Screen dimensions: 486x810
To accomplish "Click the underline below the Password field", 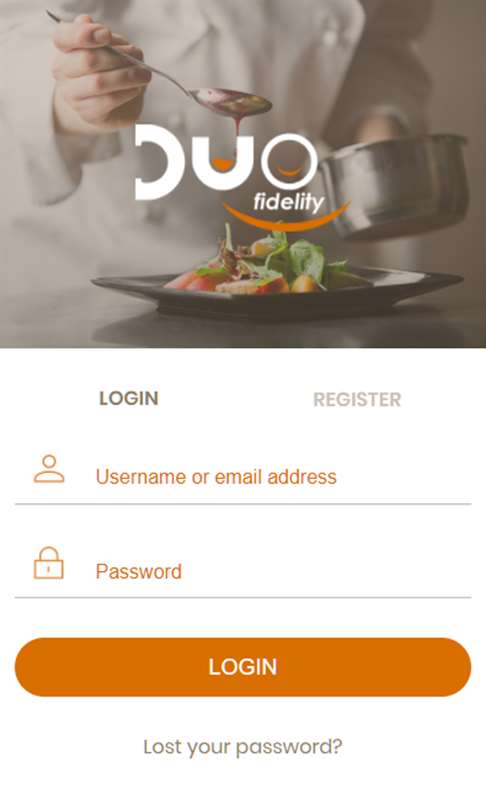I will click(243, 598).
